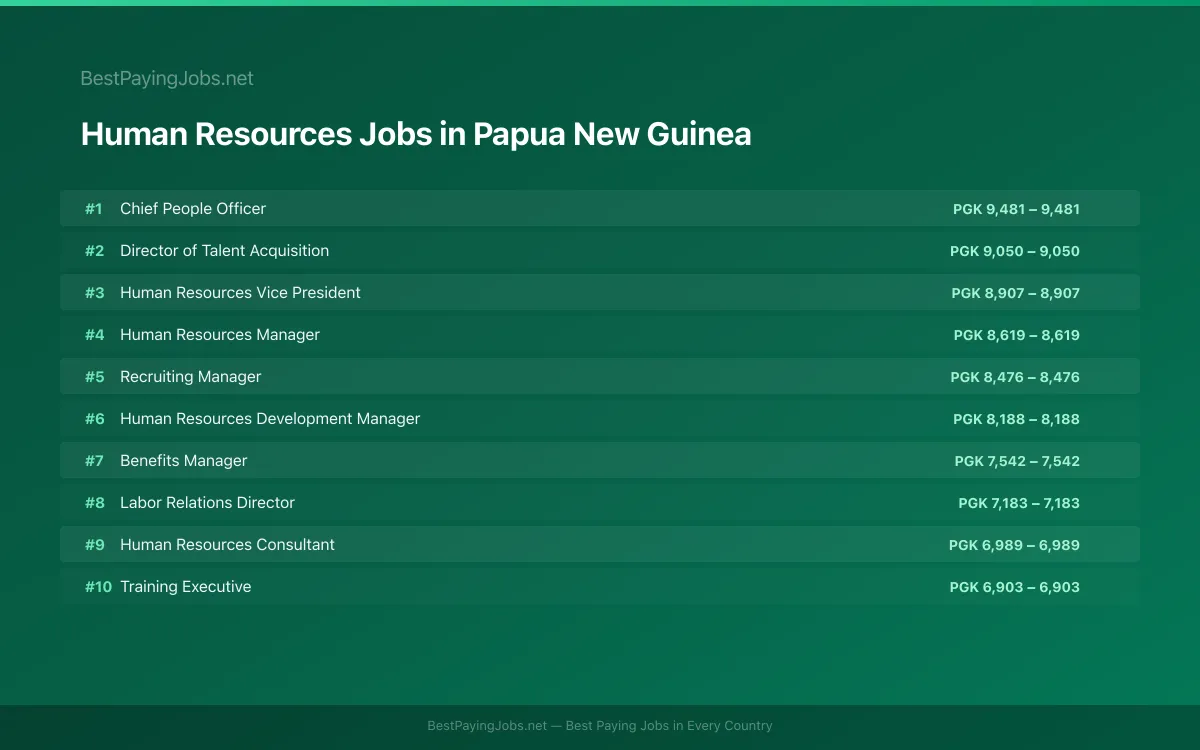Click the #7 rank number
The height and width of the screenshot is (750, 1200).
(94, 461)
